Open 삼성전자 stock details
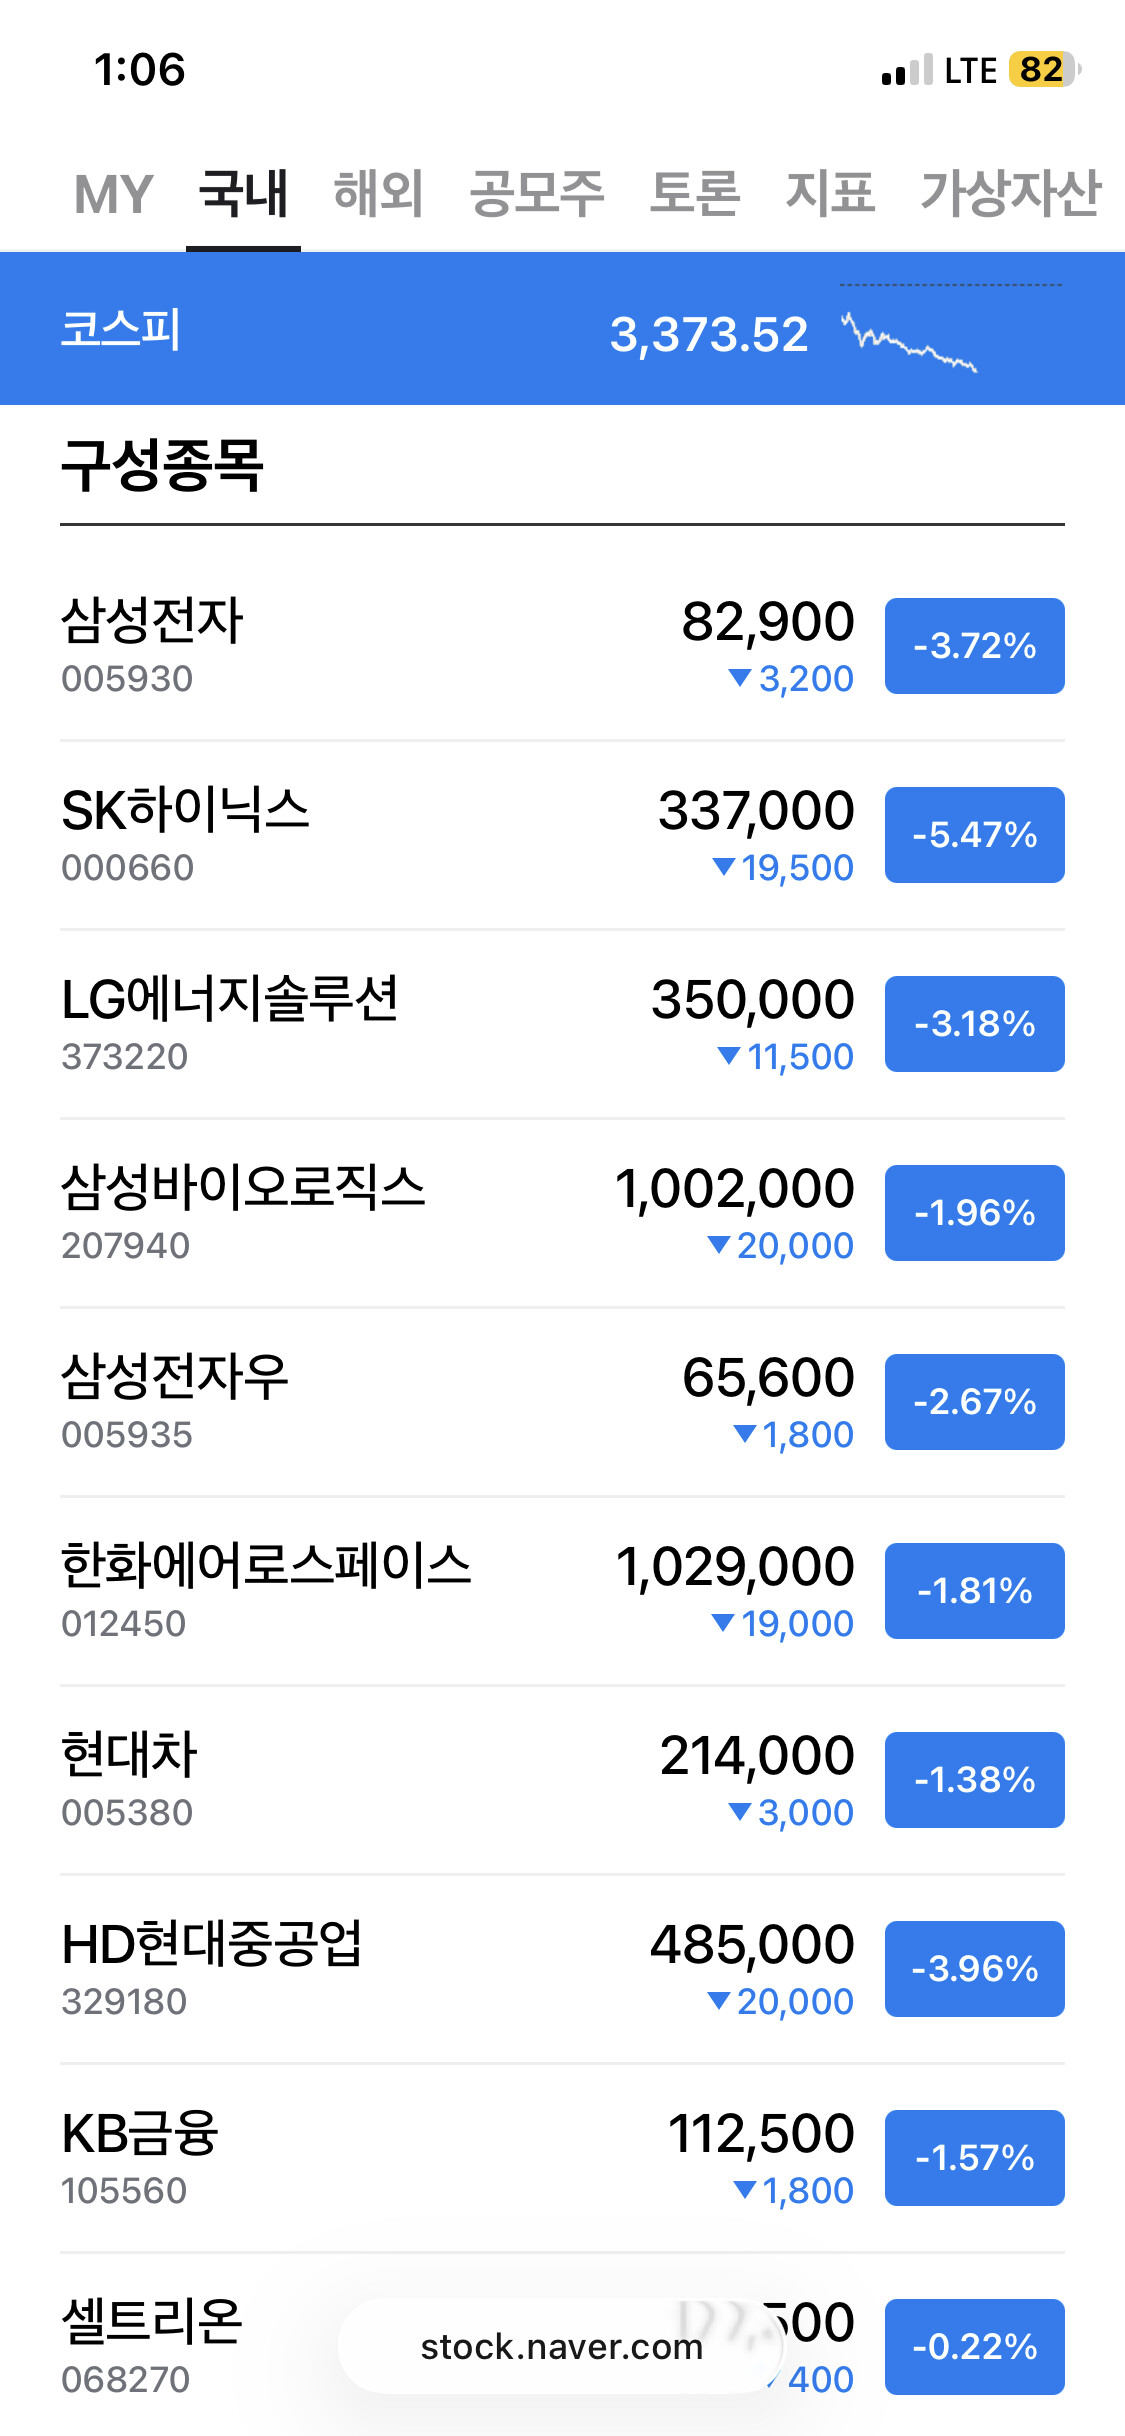This screenshot has height=2436, width=1125. tap(152, 621)
